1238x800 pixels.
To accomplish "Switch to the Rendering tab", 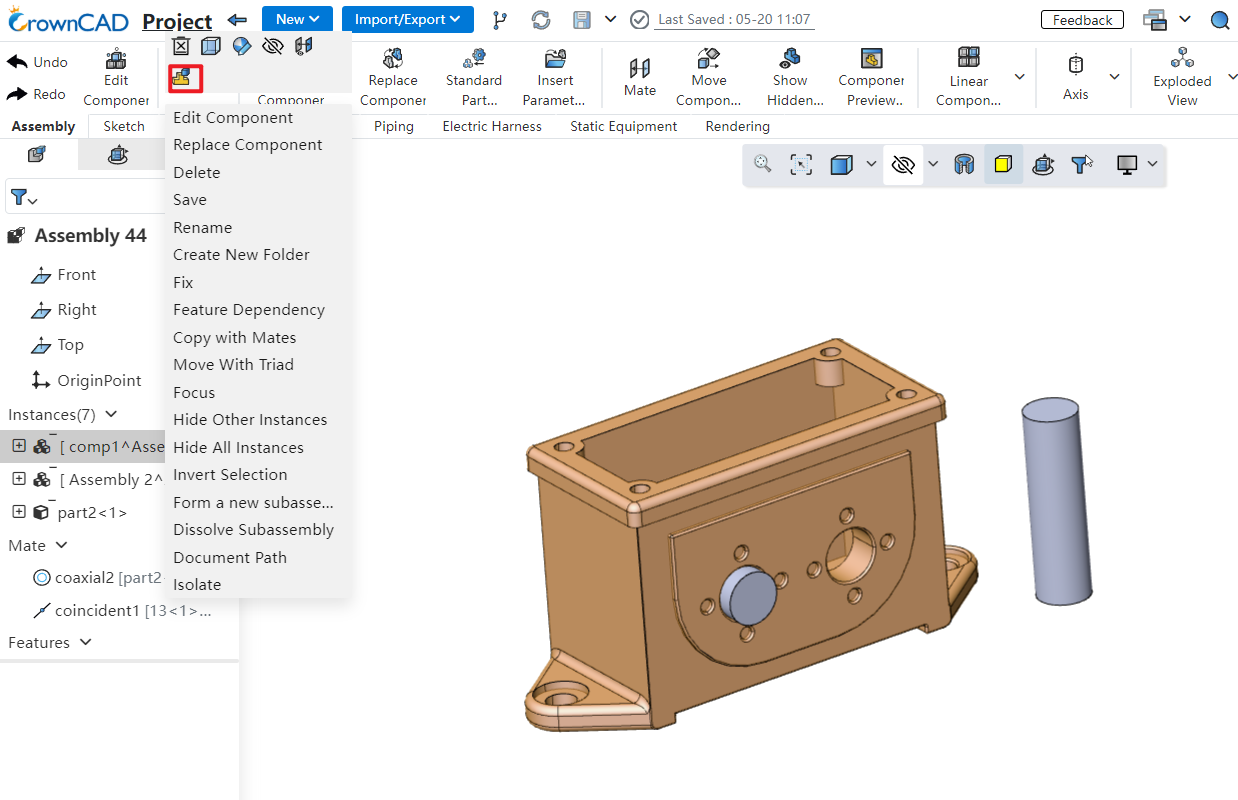I will tap(737, 126).
